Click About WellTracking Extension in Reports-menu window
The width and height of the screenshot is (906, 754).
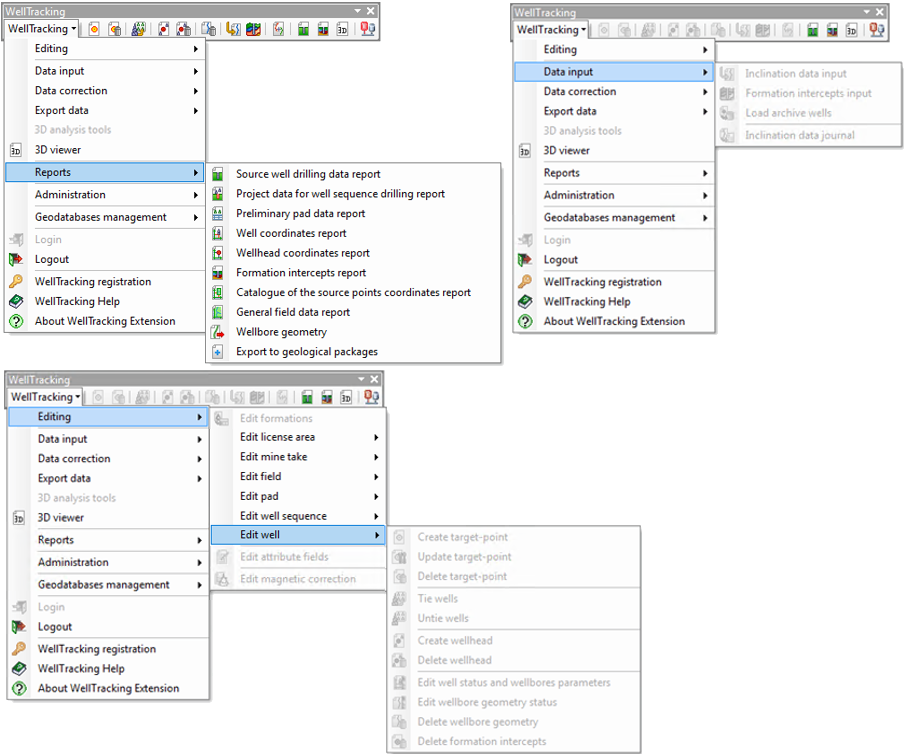pyautogui.click(x=105, y=321)
